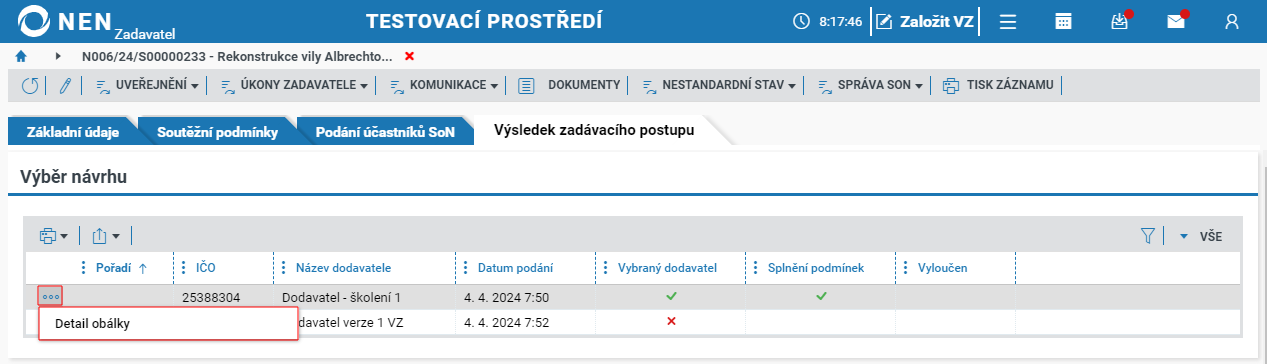Open the KOMUNIKACE dropdown menu
1267x364 pixels.
443,86
